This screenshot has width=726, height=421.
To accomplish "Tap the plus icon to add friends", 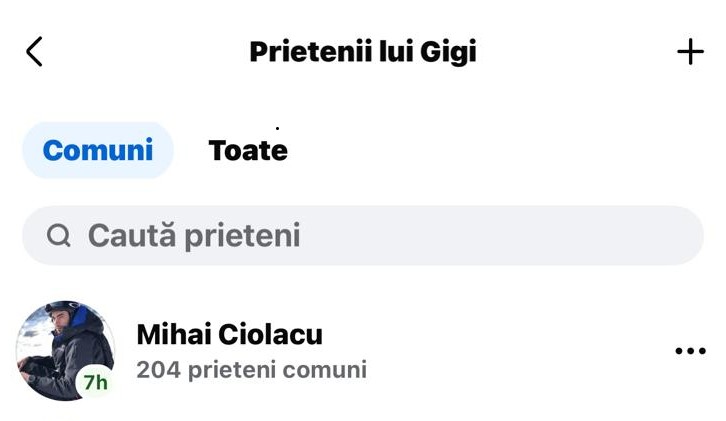I will click(x=690, y=52).
